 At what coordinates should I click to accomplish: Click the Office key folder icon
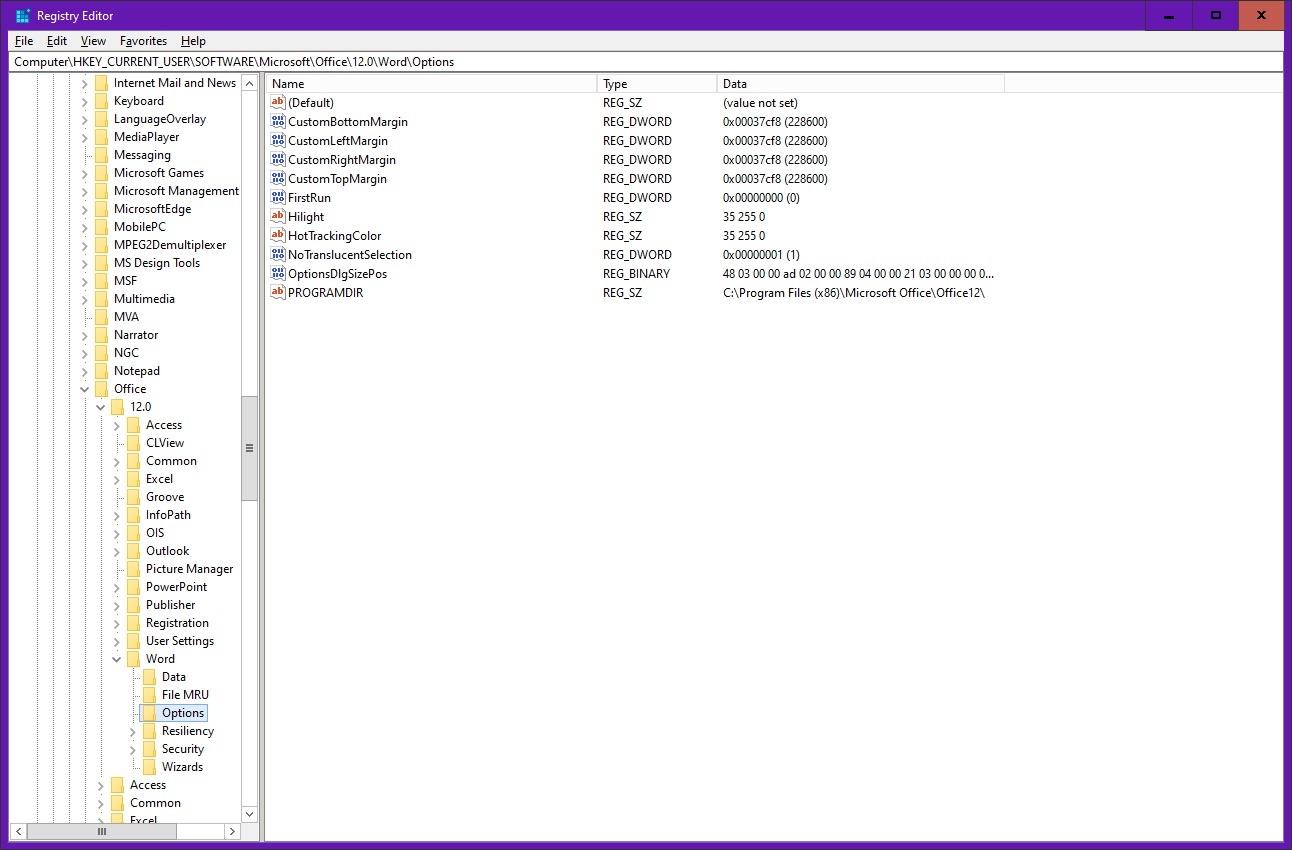[x=101, y=389]
